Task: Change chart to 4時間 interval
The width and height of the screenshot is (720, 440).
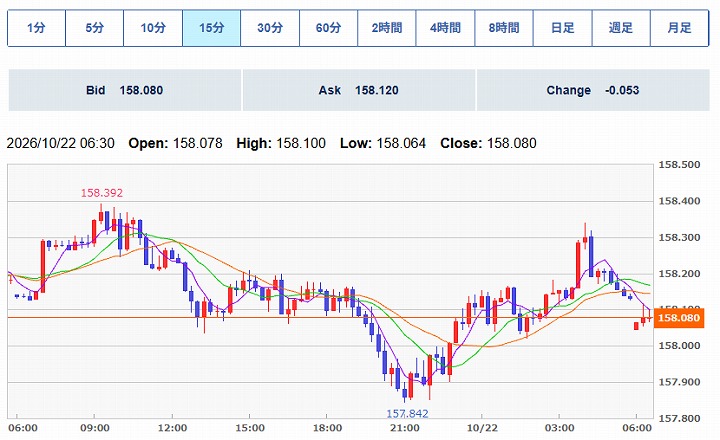Action: point(445,28)
